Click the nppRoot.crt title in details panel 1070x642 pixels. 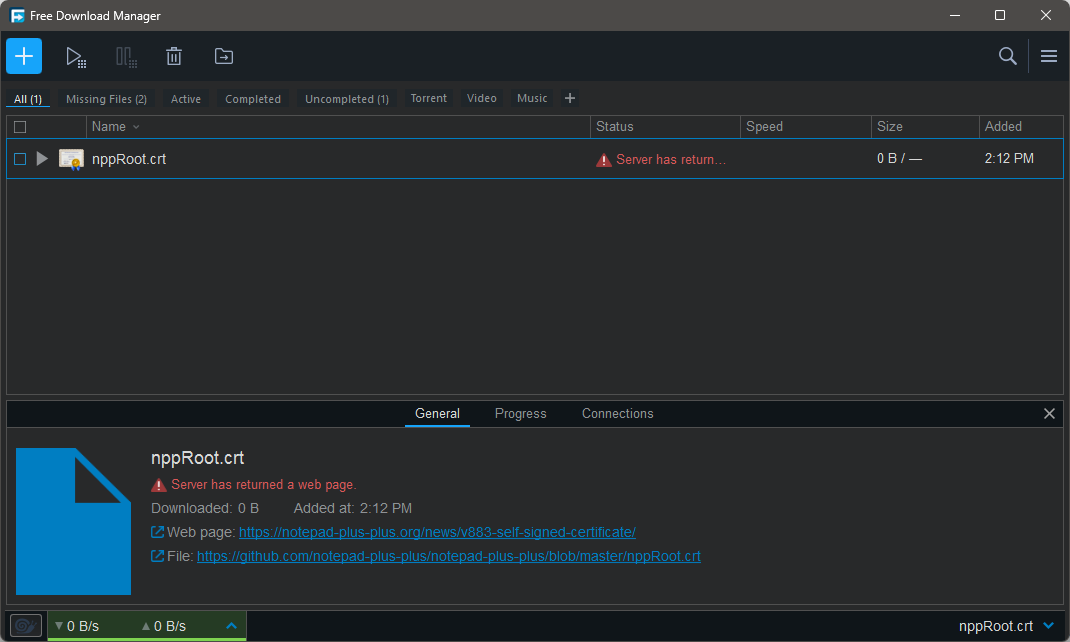click(x=197, y=458)
